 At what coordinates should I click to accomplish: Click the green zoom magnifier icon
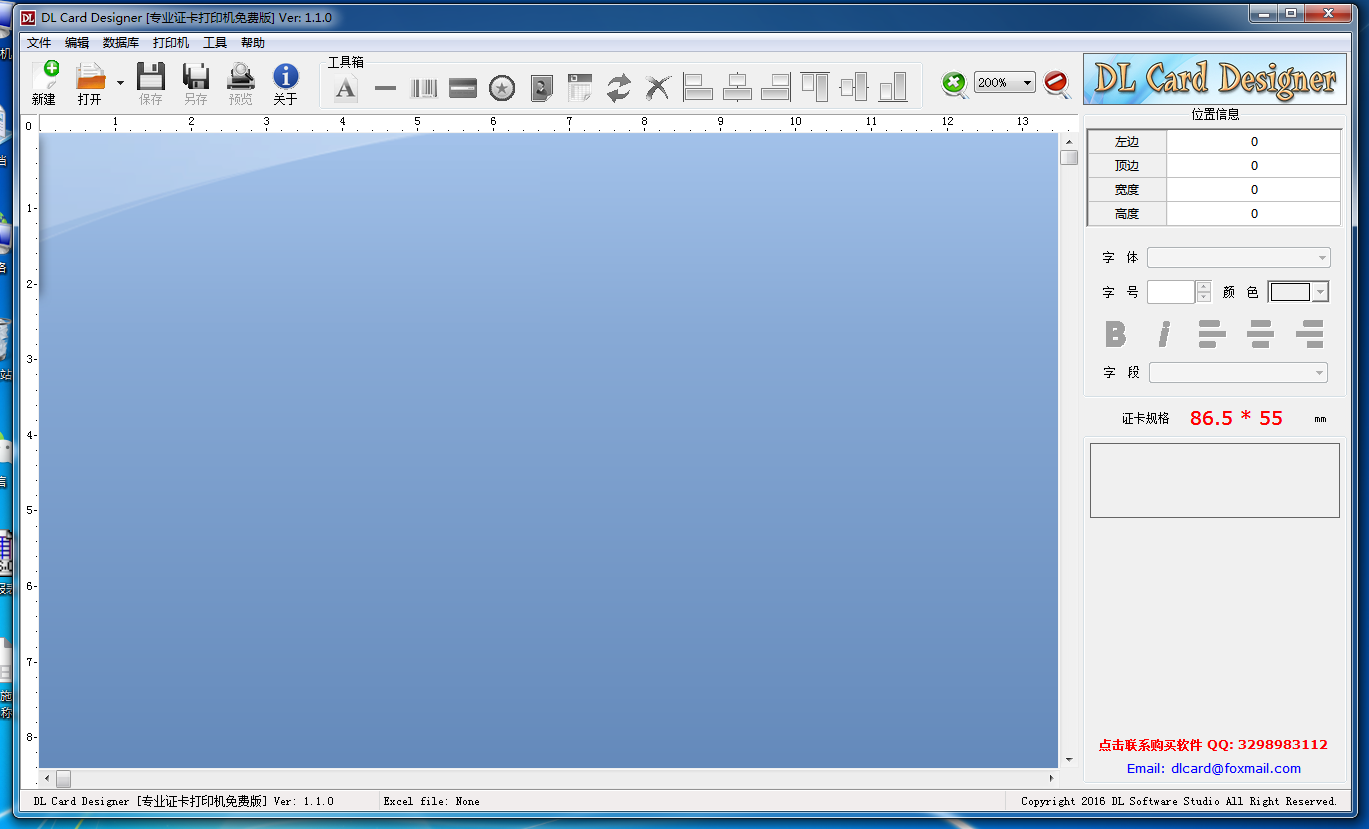click(954, 84)
